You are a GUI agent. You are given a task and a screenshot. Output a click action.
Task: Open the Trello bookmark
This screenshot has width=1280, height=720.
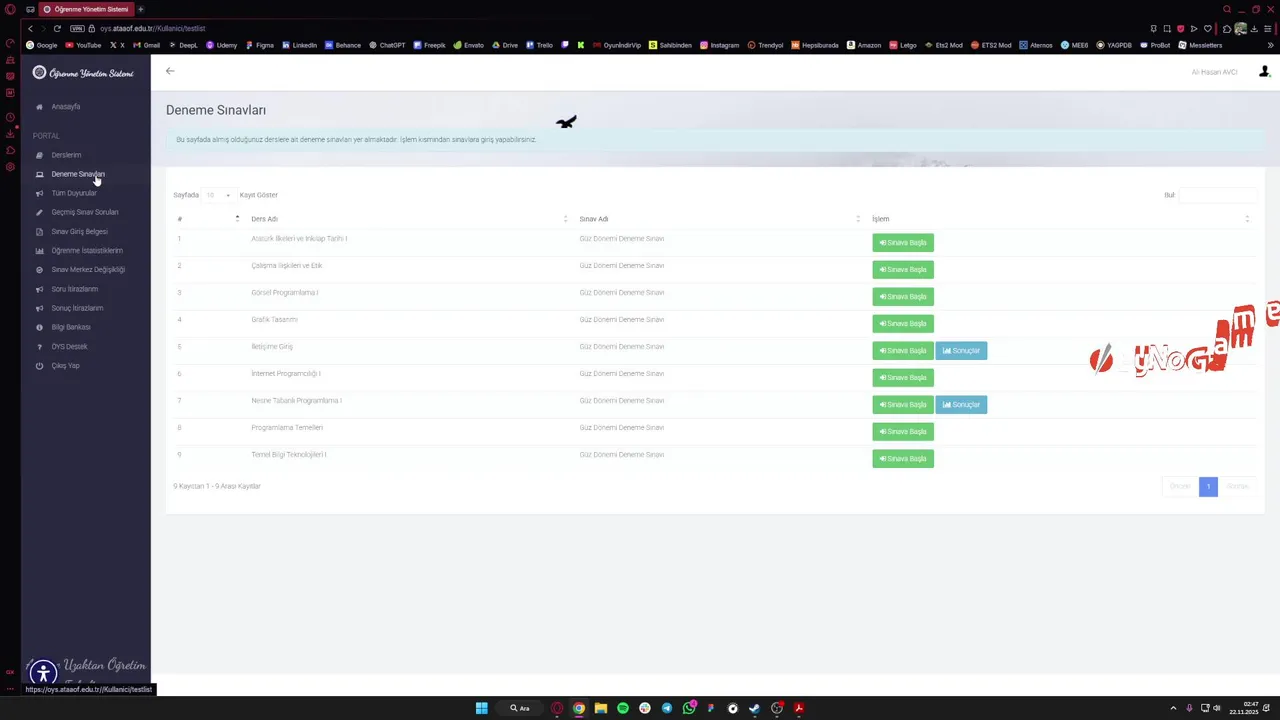[x=539, y=45]
